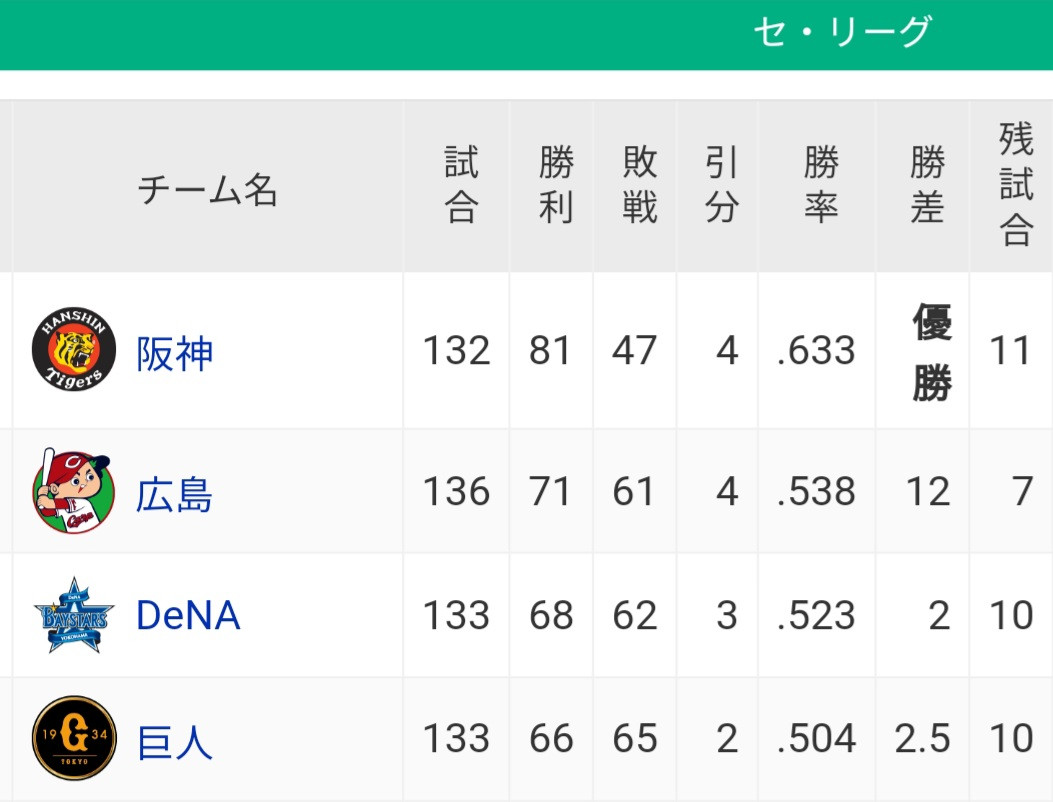Click the 引分 column header
This screenshot has width=1053, height=802.
click(x=722, y=184)
